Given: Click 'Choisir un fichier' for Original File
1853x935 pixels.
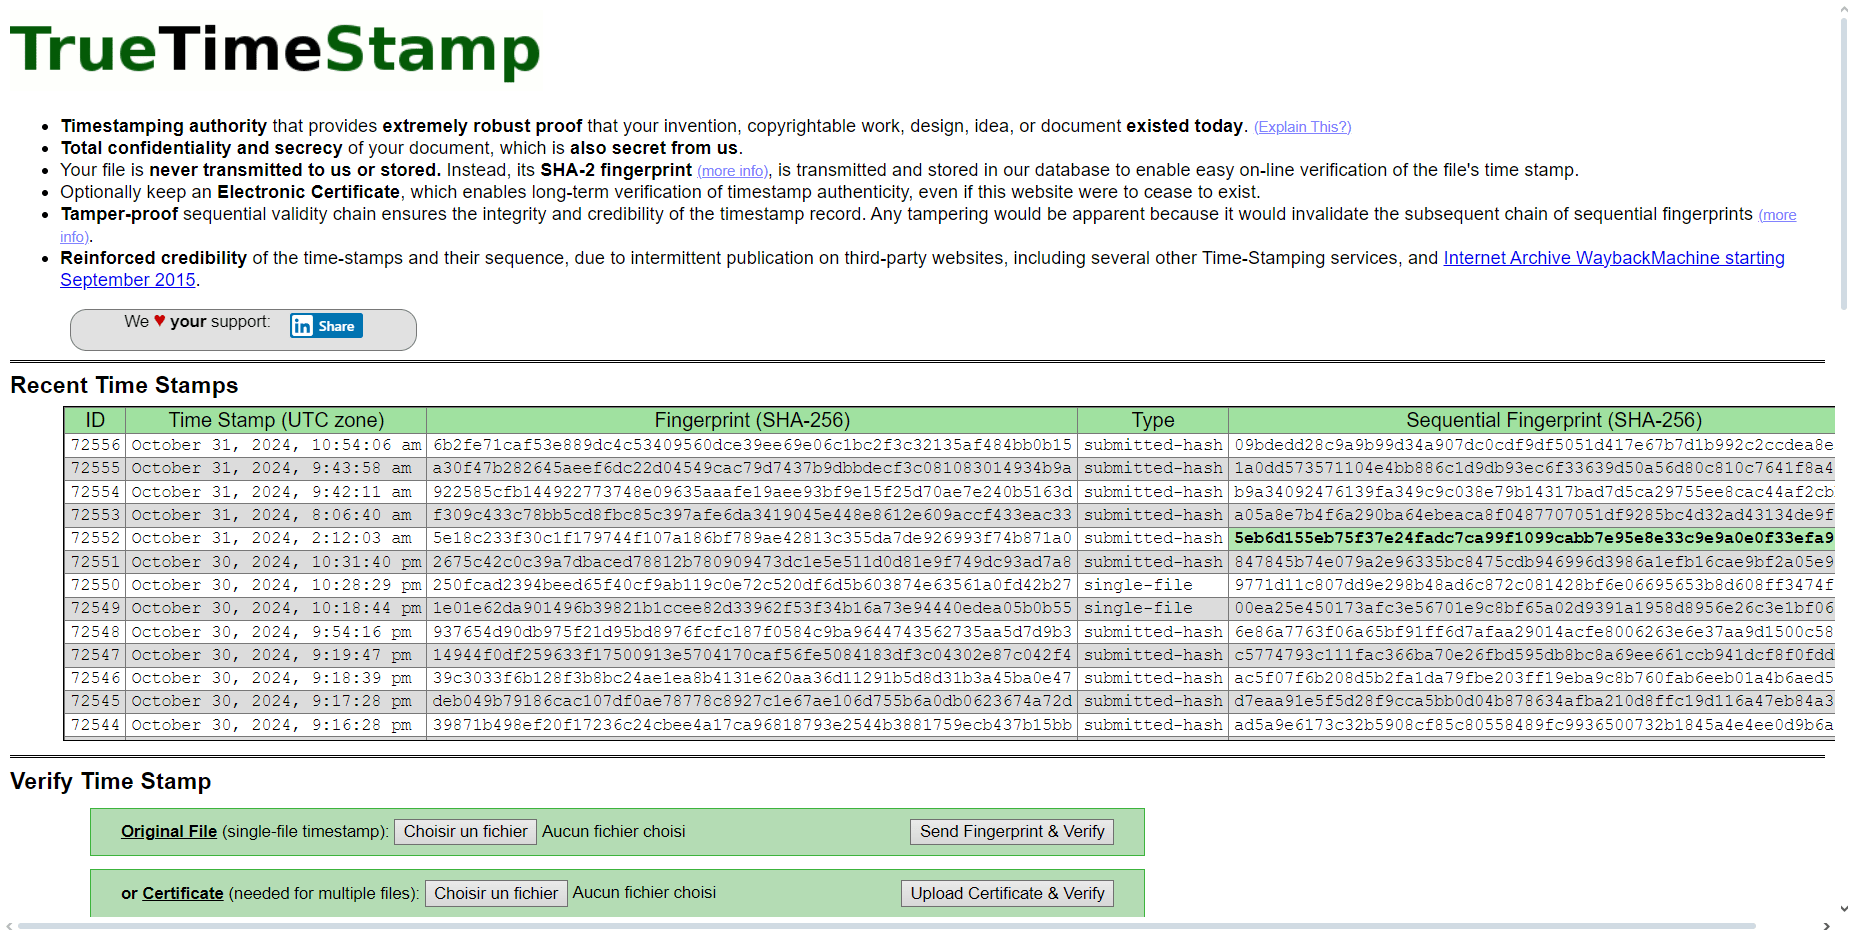Looking at the screenshot, I should pos(465,831).
